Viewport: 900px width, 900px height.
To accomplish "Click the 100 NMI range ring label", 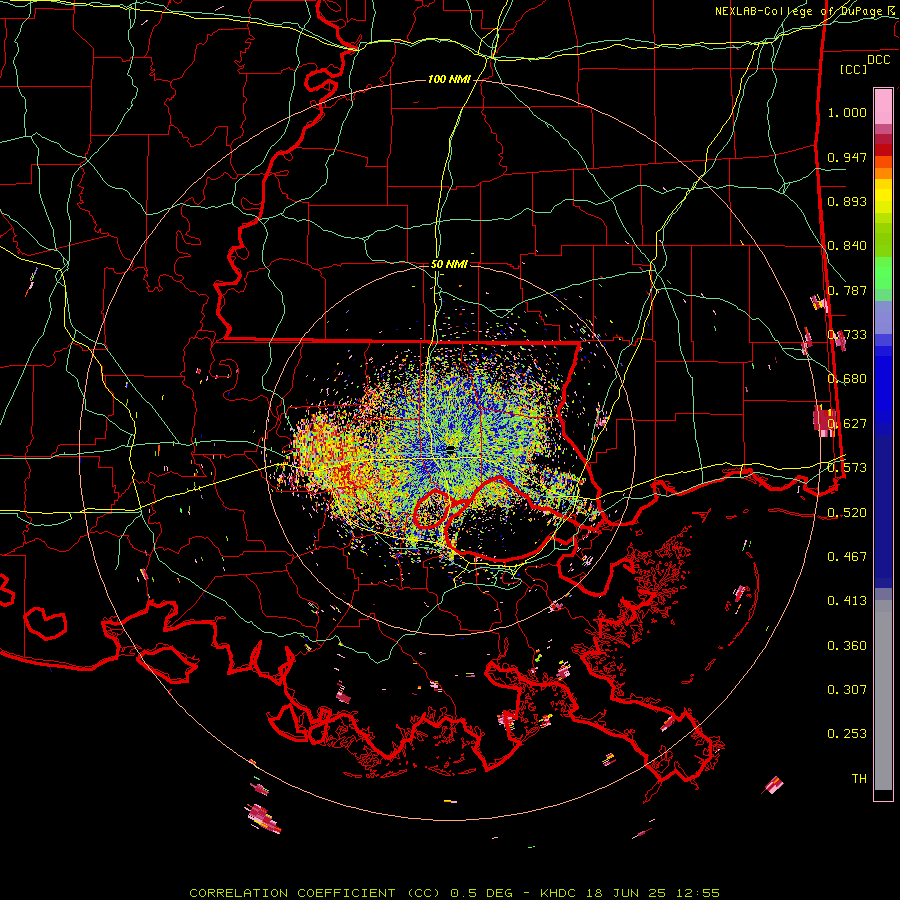I will (448, 79).
